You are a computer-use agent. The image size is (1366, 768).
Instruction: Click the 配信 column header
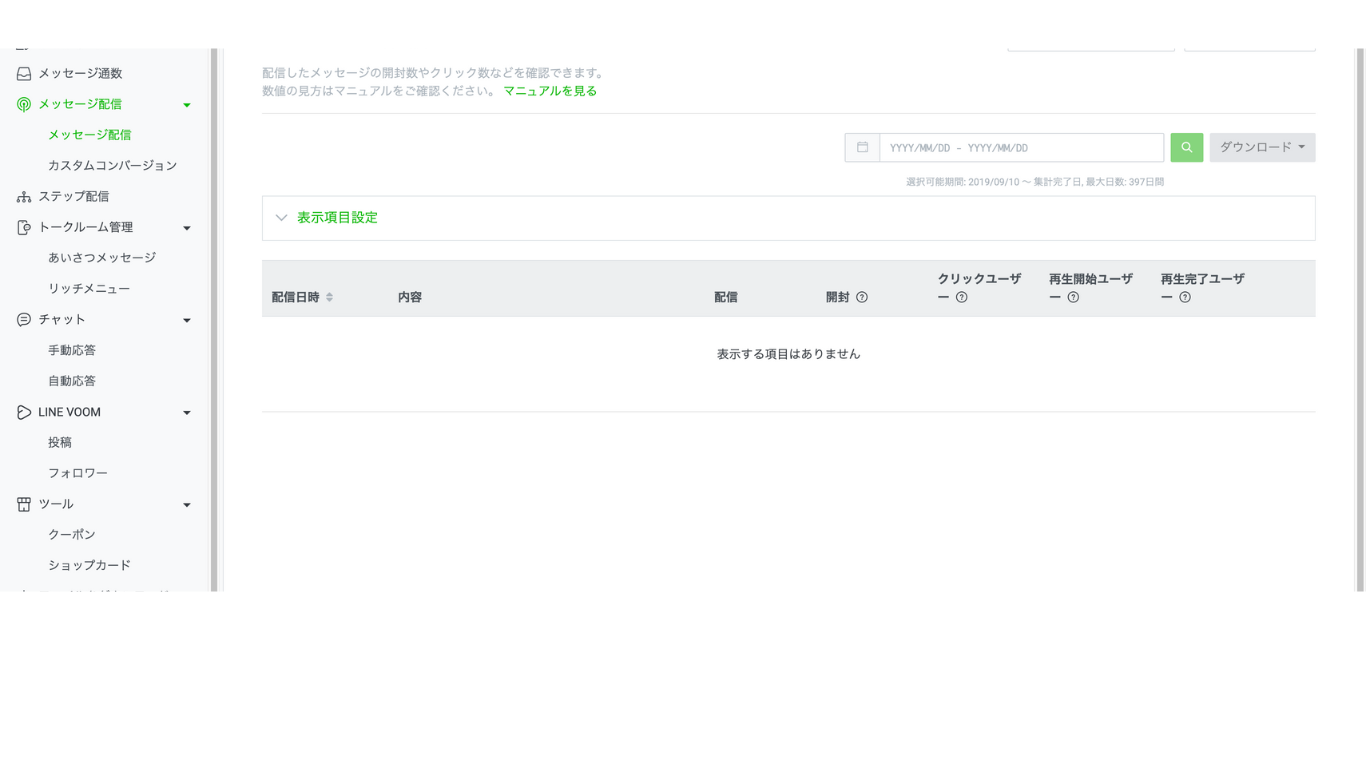click(726, 297)
